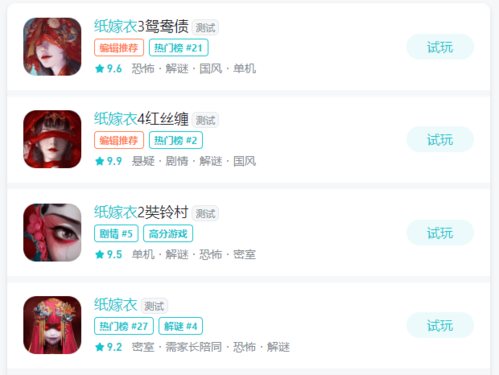This screenshot has width=499, height=375.
Task: Open the 纸嫁衣4红丝缠 title link
Action: tap(141, 119)
